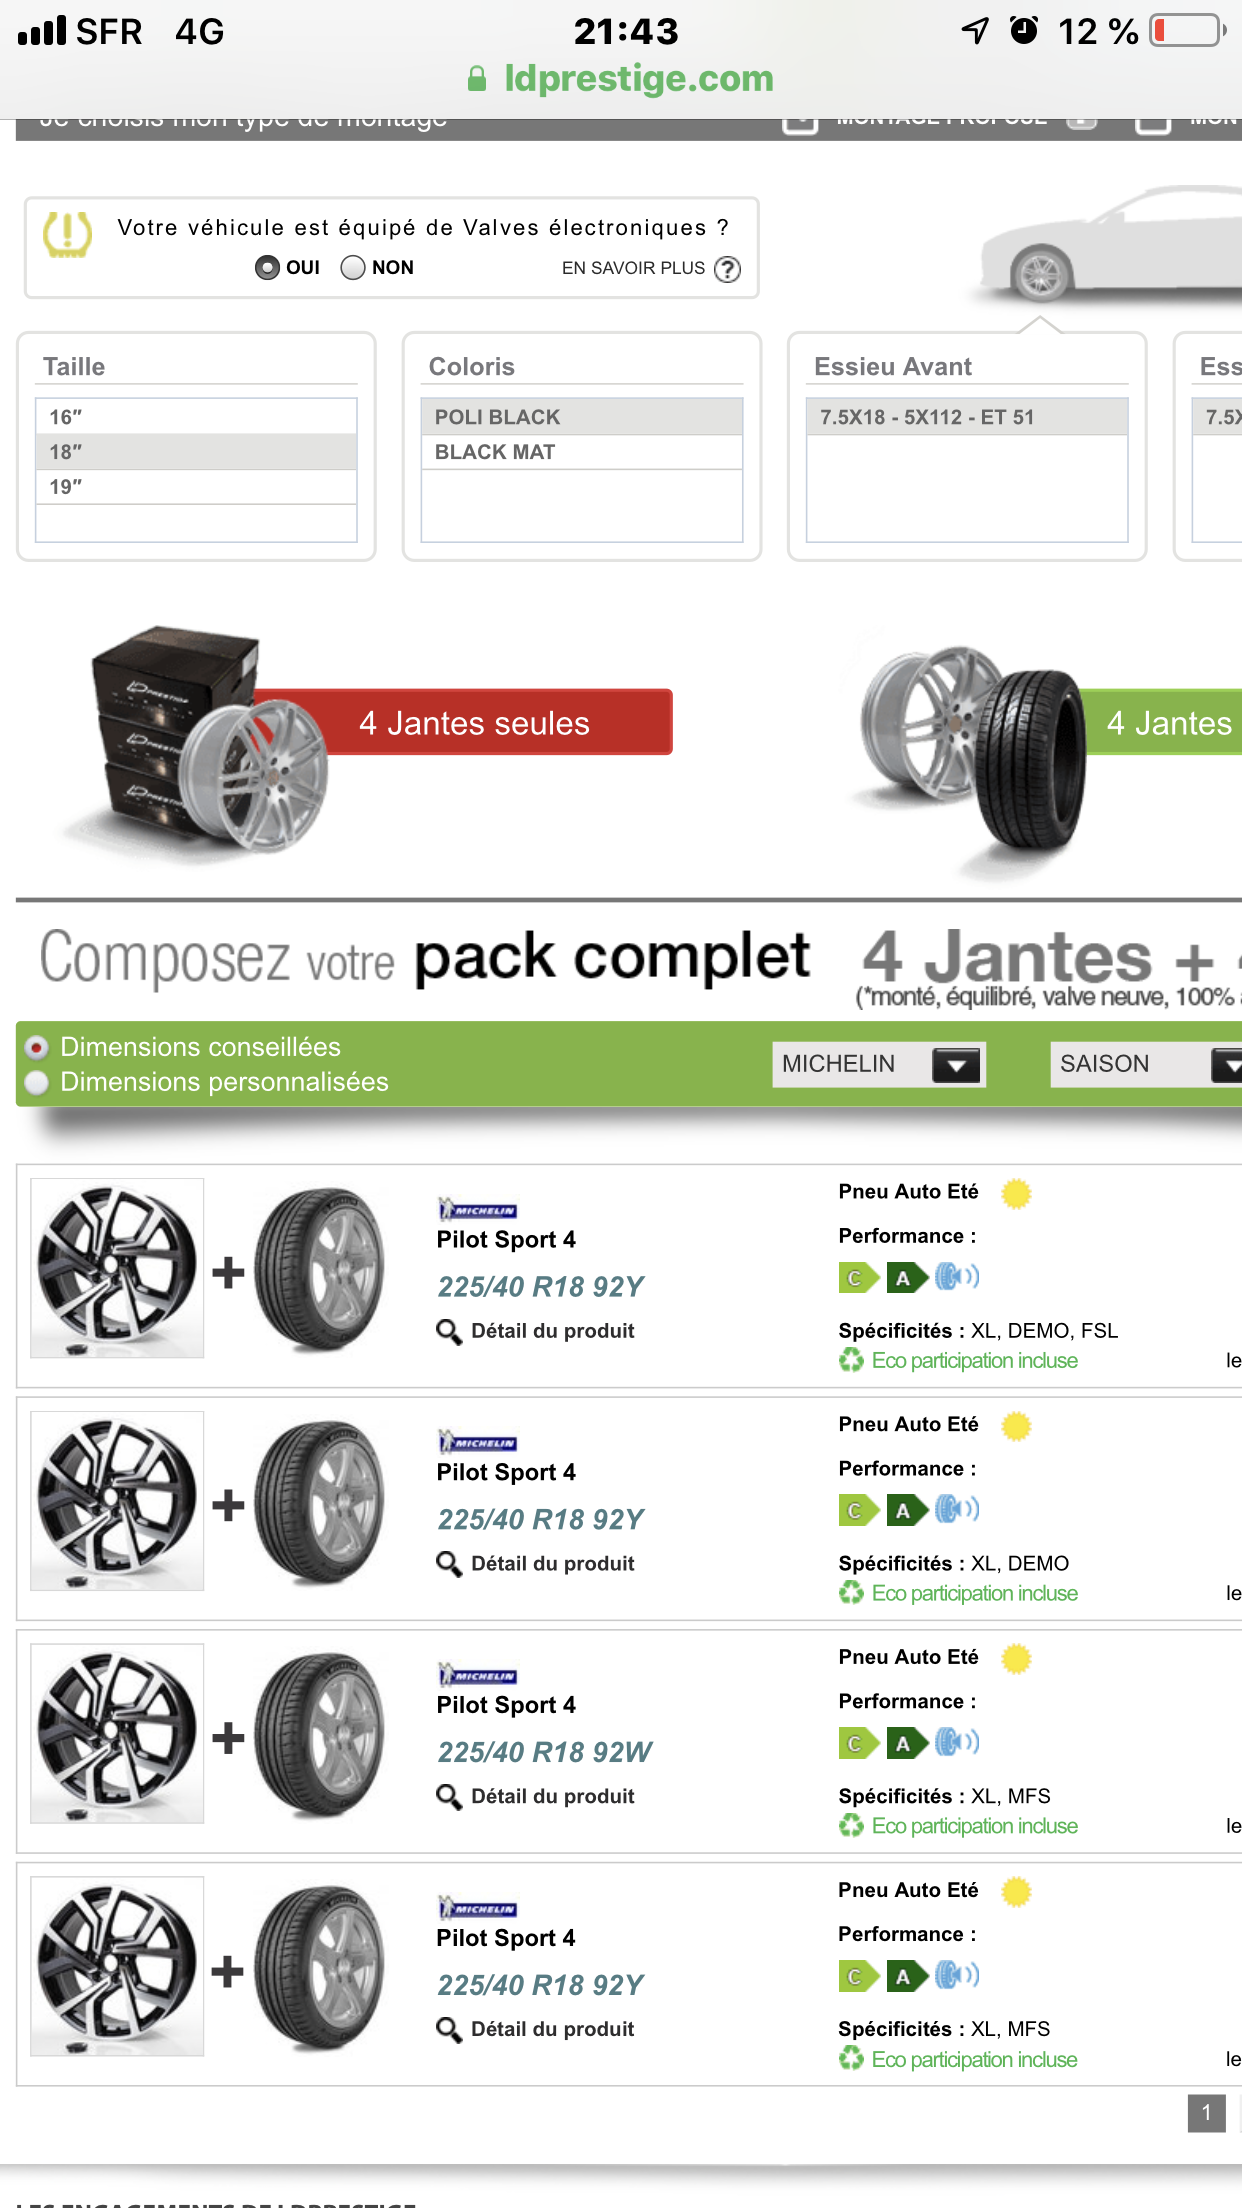Click the question mark help icon
1242x2208 pixels.
(727, 269)
